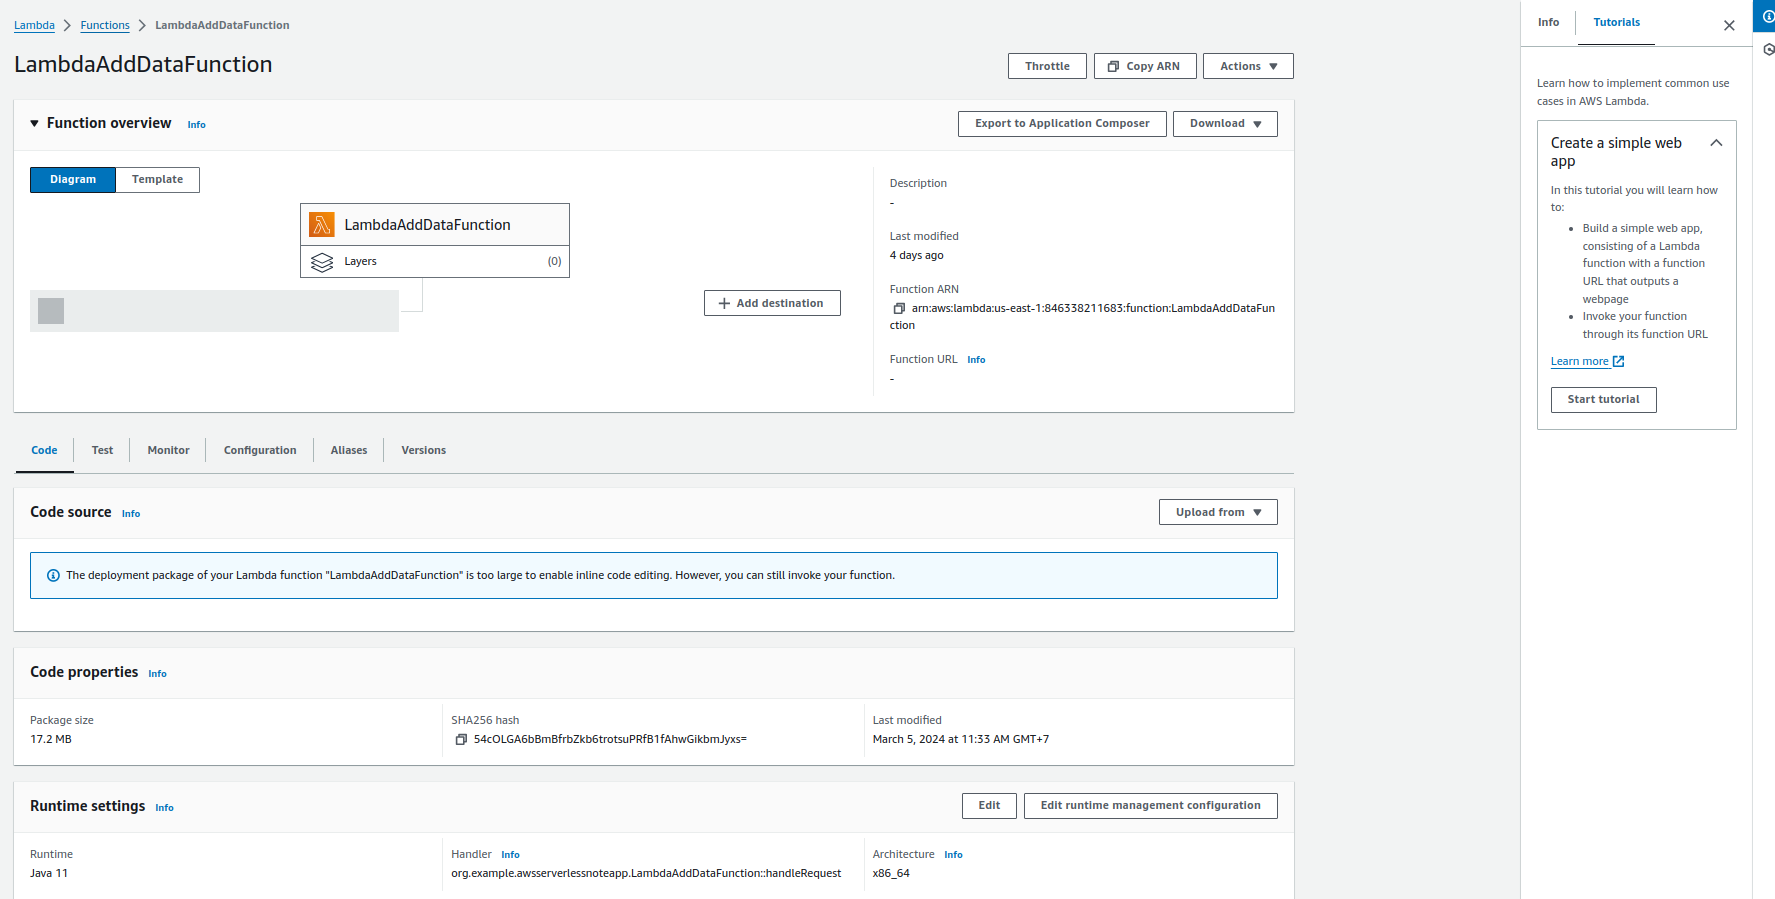
Task: Click the Layers (0) row in diagram
Action: [x=435, y=262]
